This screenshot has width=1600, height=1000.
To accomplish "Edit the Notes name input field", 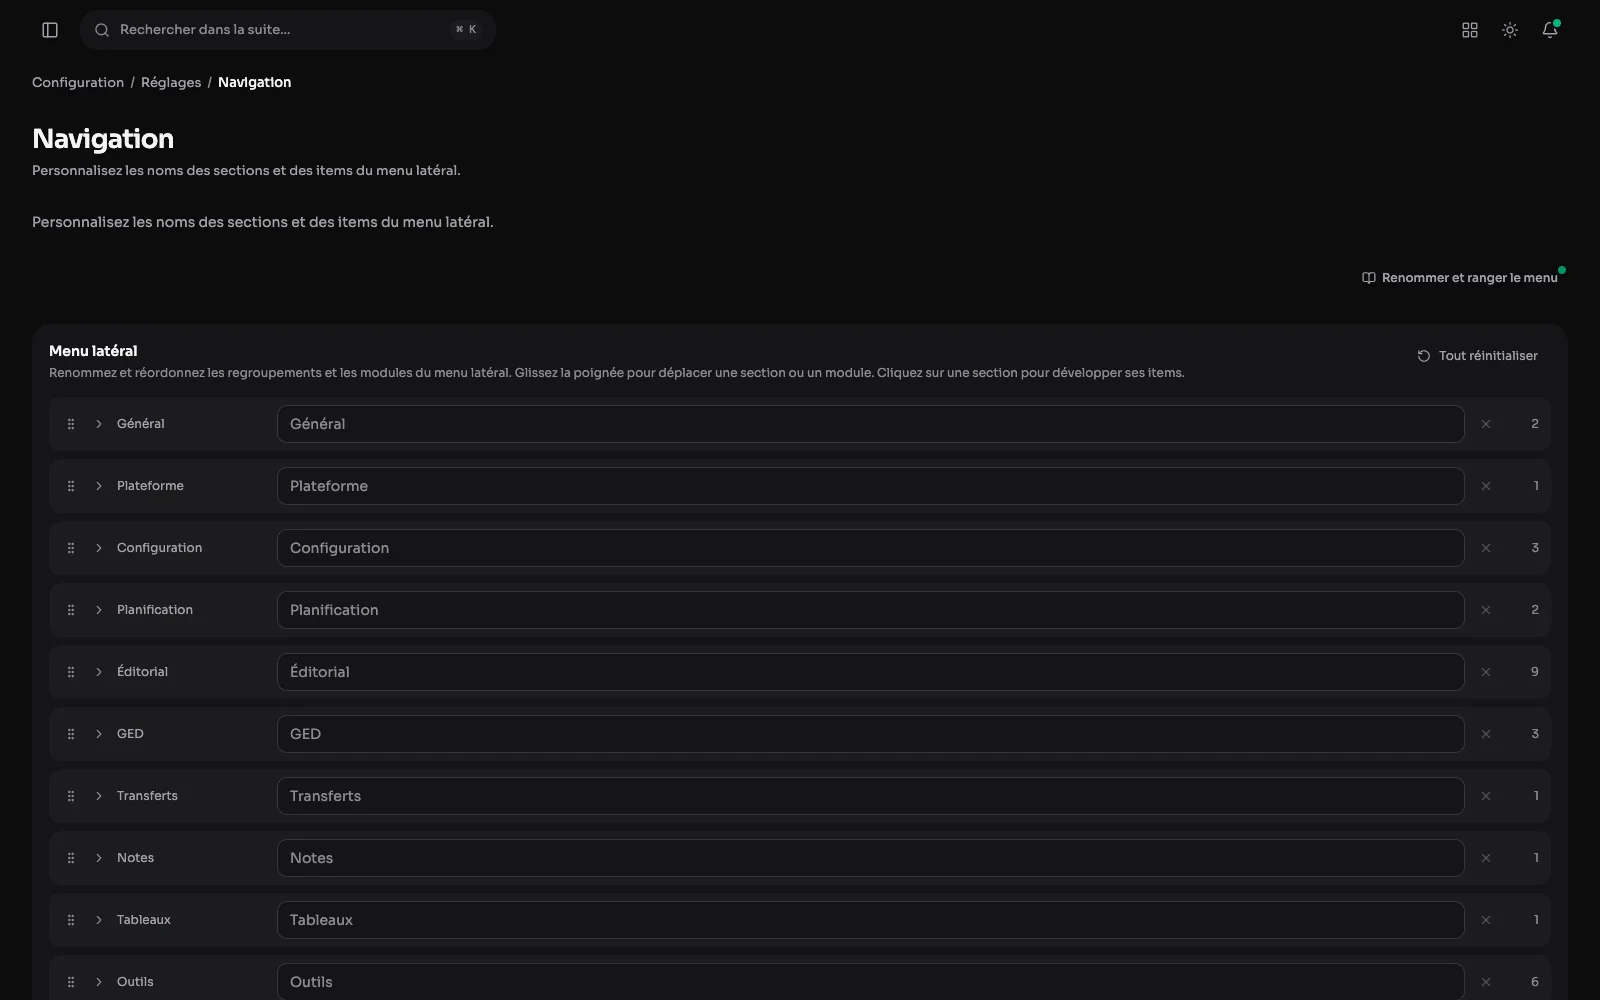I will click(871, 858).
